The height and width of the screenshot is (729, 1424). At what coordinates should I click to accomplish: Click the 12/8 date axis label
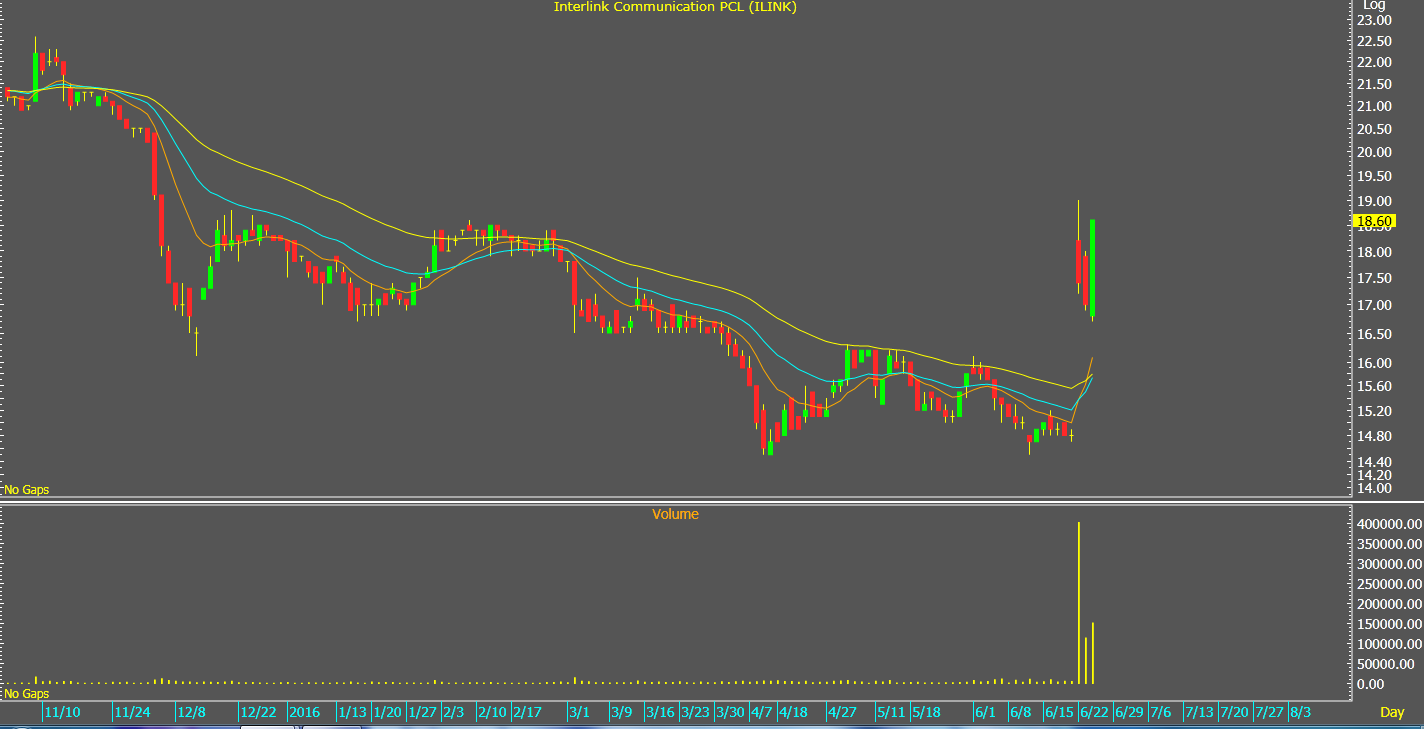pyautogui.click(x=191, y=713)
